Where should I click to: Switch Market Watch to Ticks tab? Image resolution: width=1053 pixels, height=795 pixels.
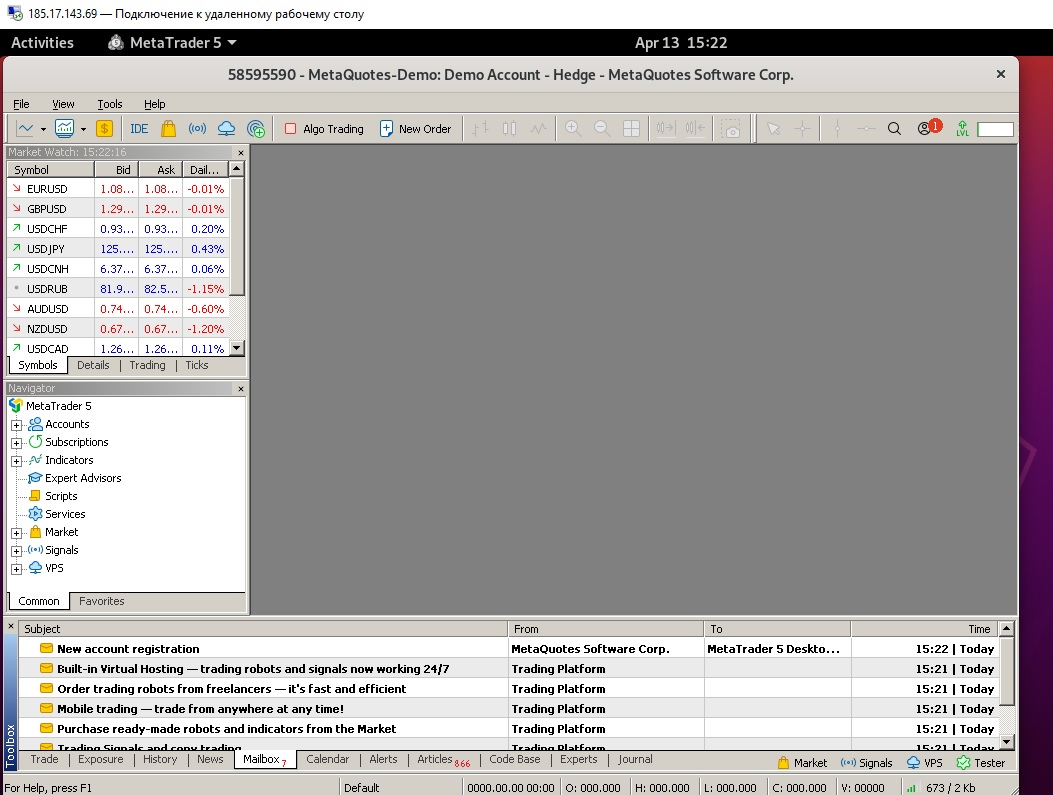(197, 365)
